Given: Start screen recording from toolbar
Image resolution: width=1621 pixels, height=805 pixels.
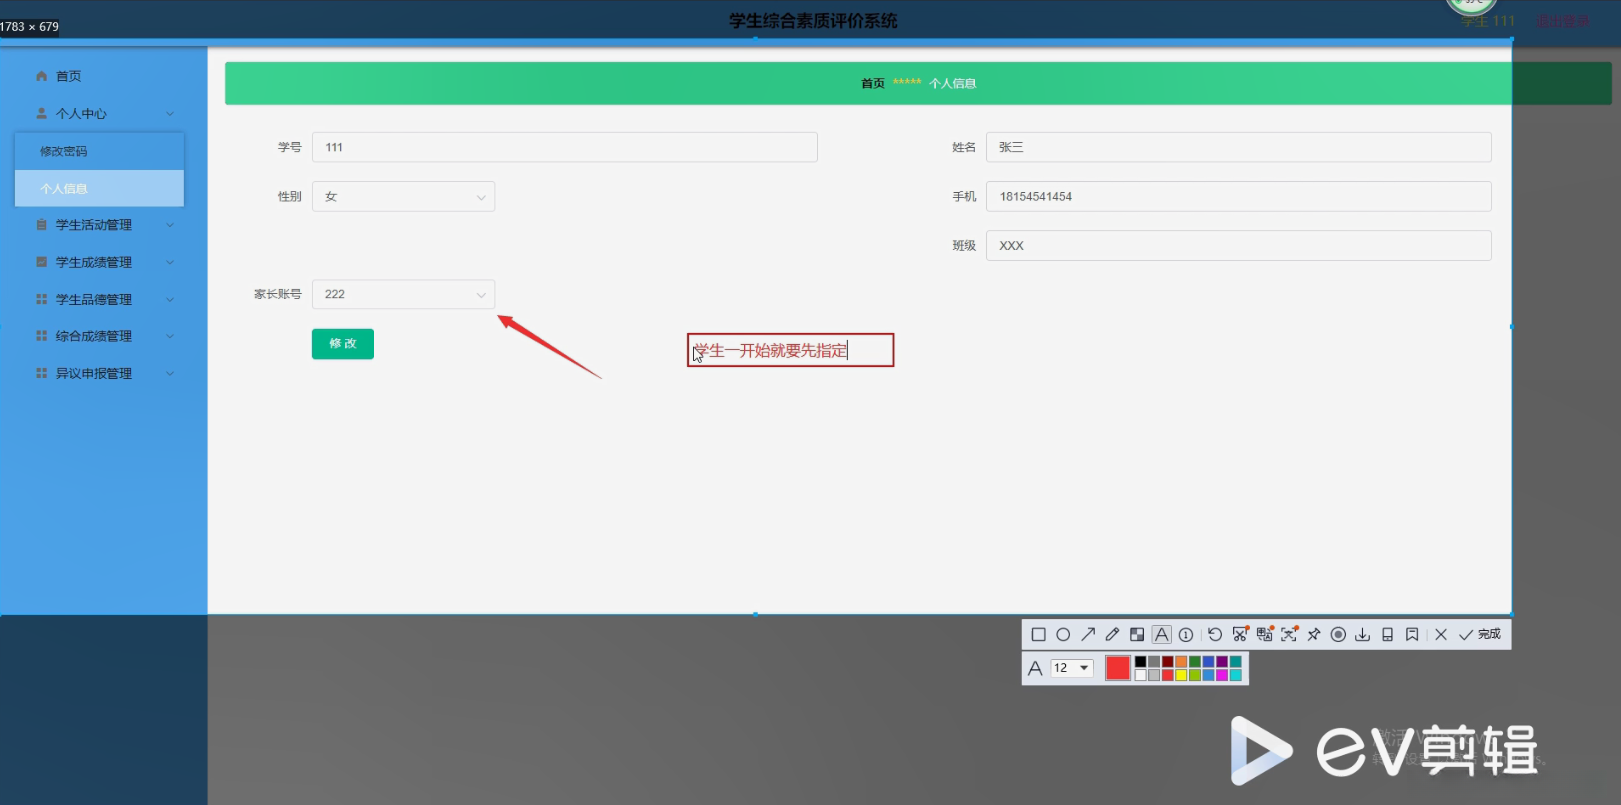Looking at the screenshot, I should click(x=1338, y=634).
